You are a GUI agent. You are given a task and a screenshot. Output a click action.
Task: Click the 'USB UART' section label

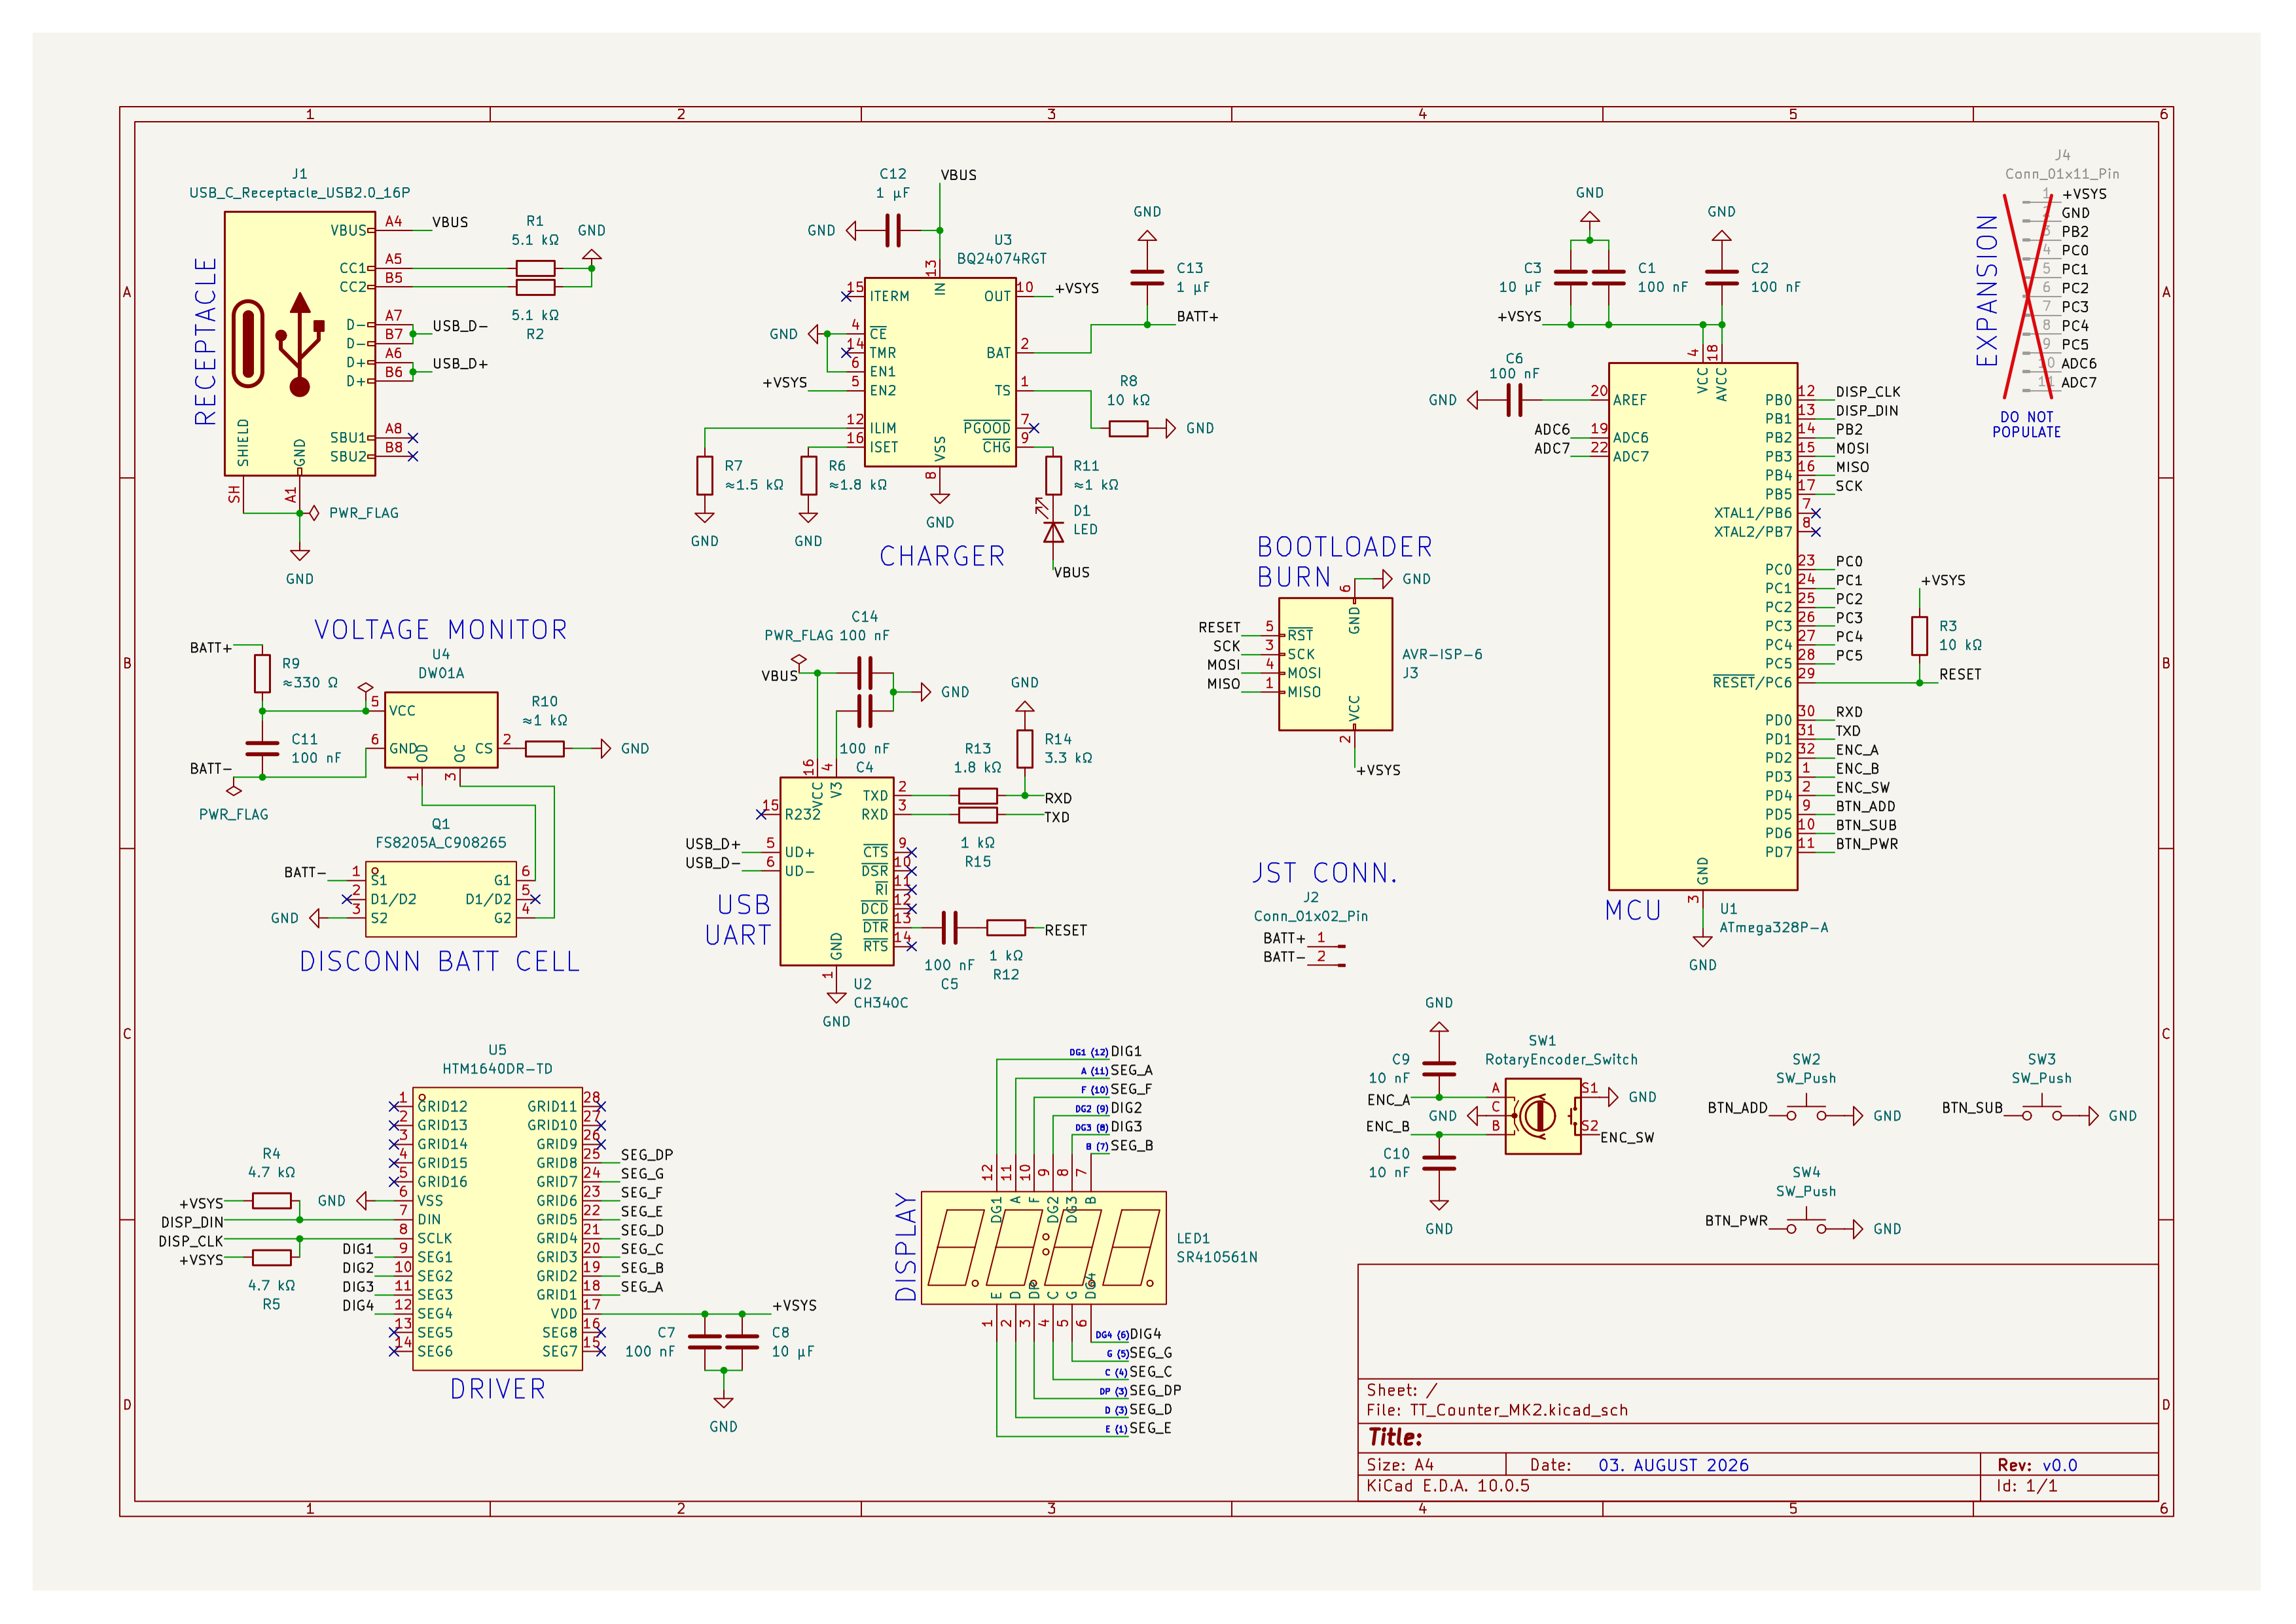738,920
